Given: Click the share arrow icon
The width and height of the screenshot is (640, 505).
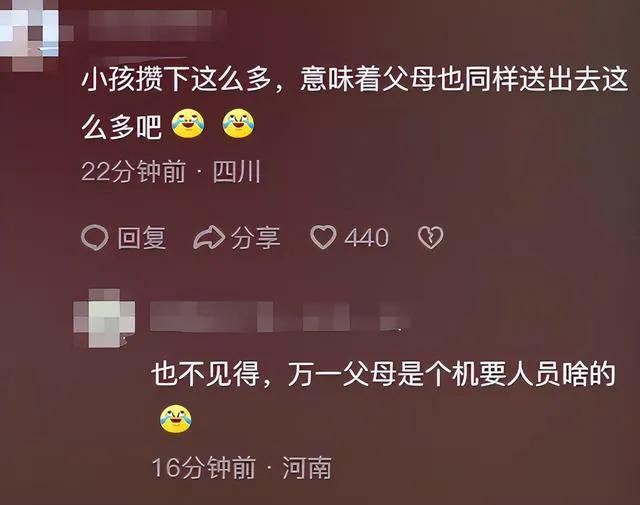Looking at the screenshot, I should (209, 238).
